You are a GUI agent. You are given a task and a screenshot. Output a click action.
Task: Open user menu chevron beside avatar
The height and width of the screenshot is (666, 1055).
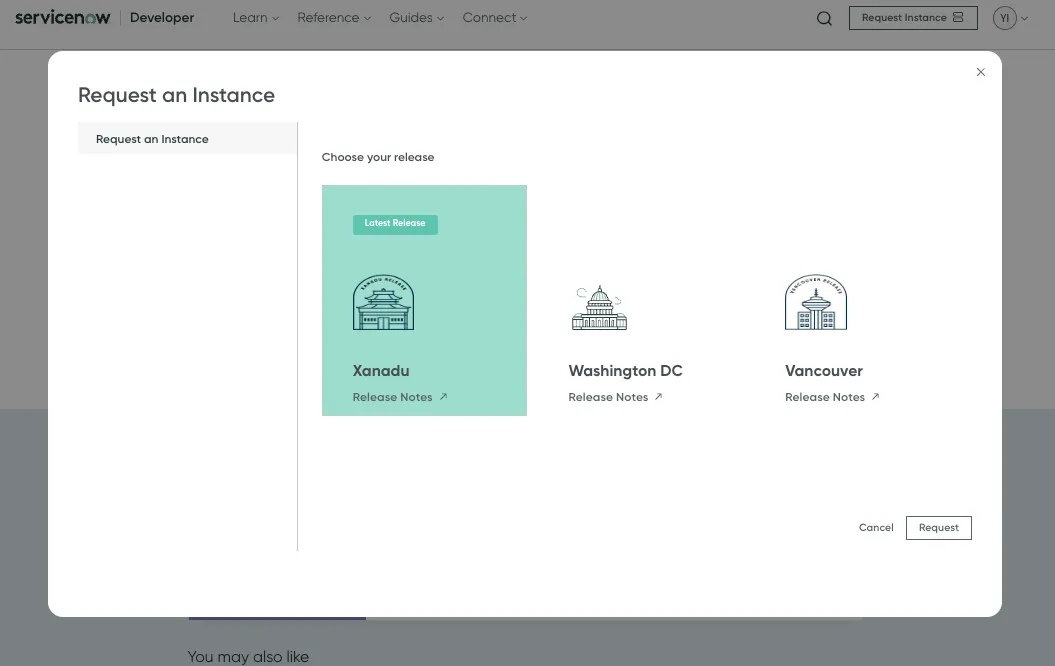[x=1025, y=19]
